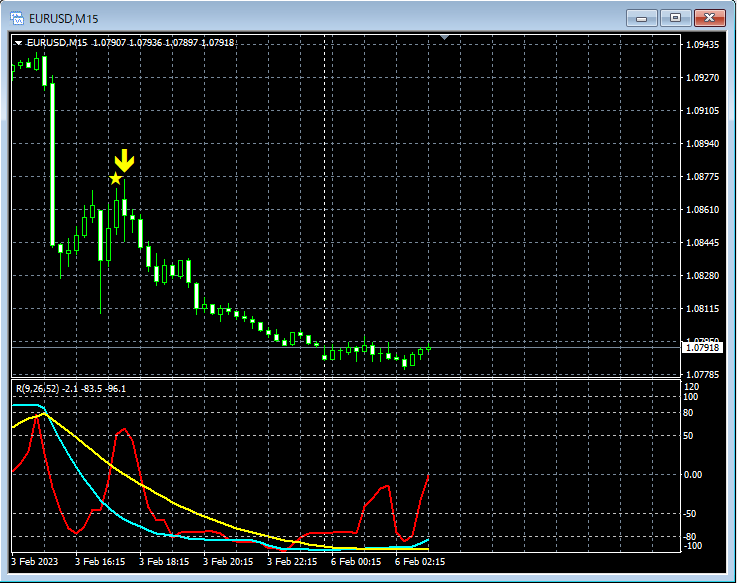Click the 6 Feb 02:15 time label
The height and width of the screenshot is (583, 738).
[420, 561]
